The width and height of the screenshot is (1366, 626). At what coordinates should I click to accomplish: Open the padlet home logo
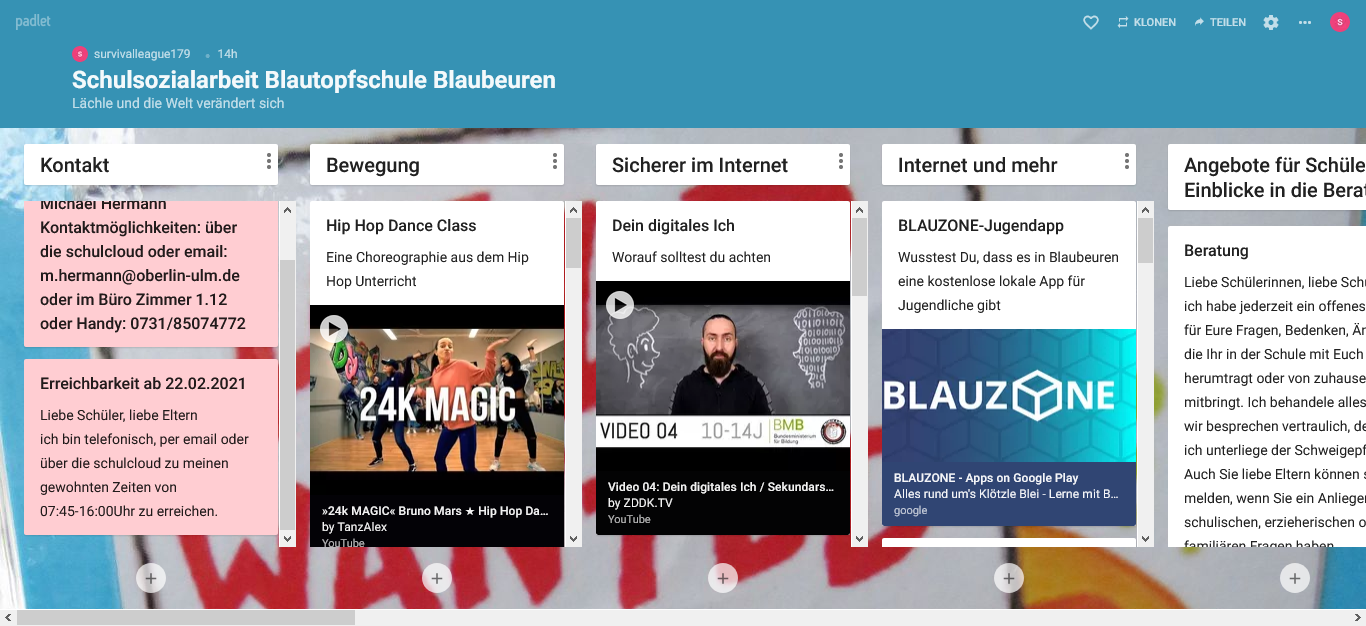click(x=33, y=21)
